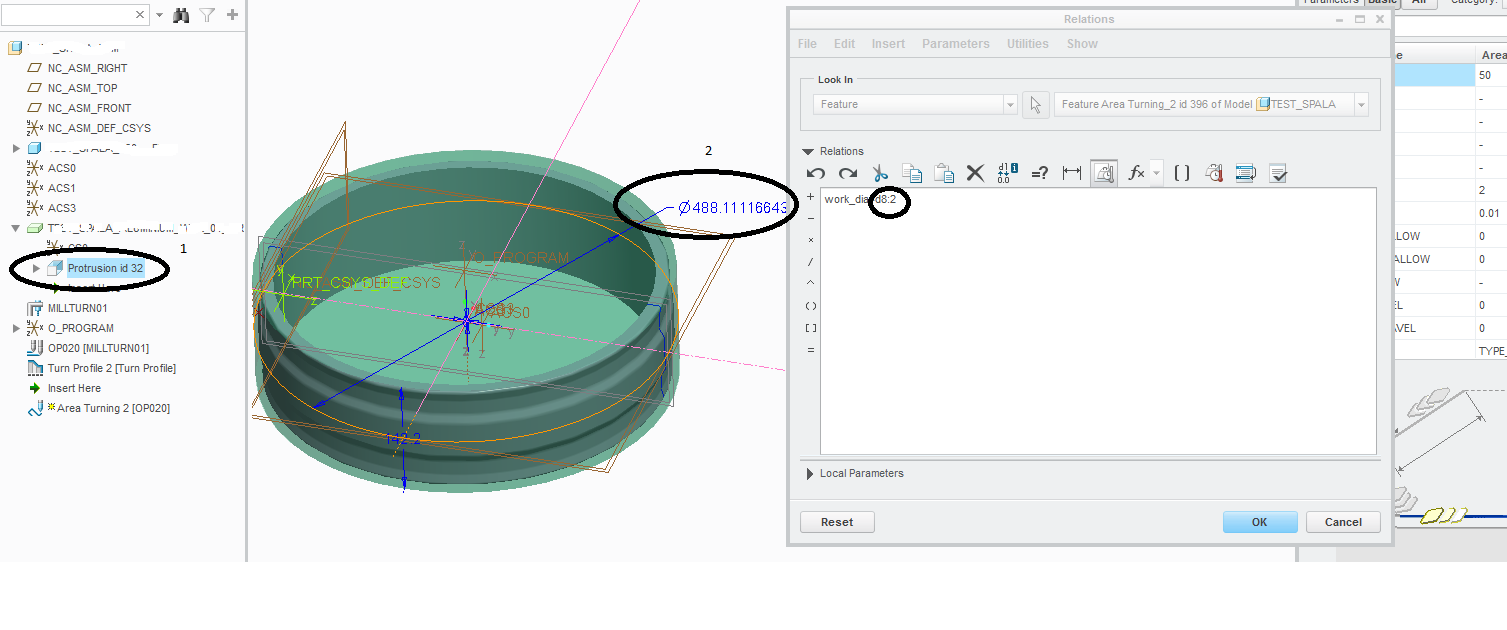
Task: Open the dropdown arrow next to fx
Action: [1156, 173]
